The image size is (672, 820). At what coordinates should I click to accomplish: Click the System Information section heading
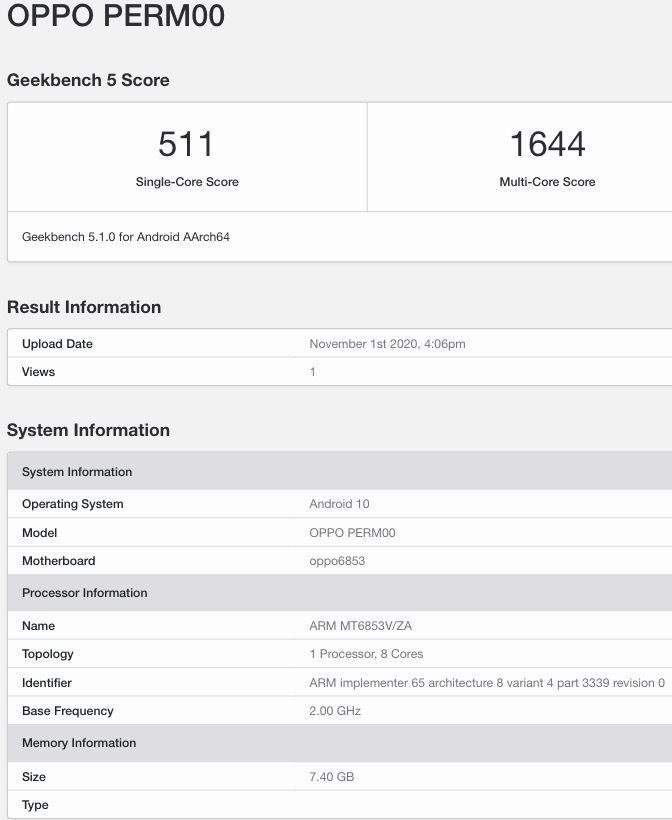tap(88, 430)
